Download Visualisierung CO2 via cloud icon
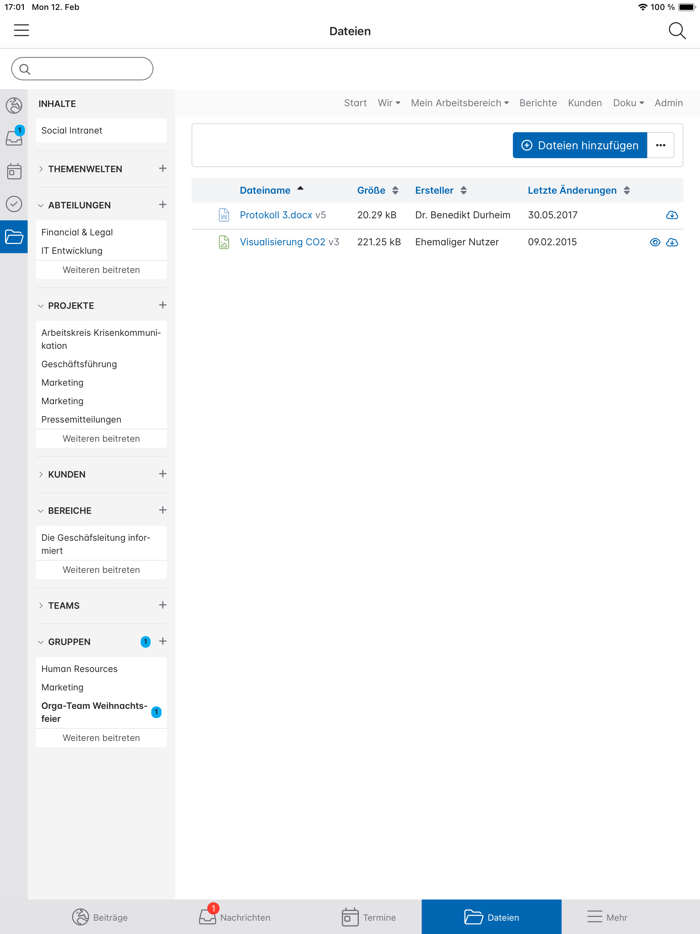This screenshot has height=934, width=700. coord(672,242)
